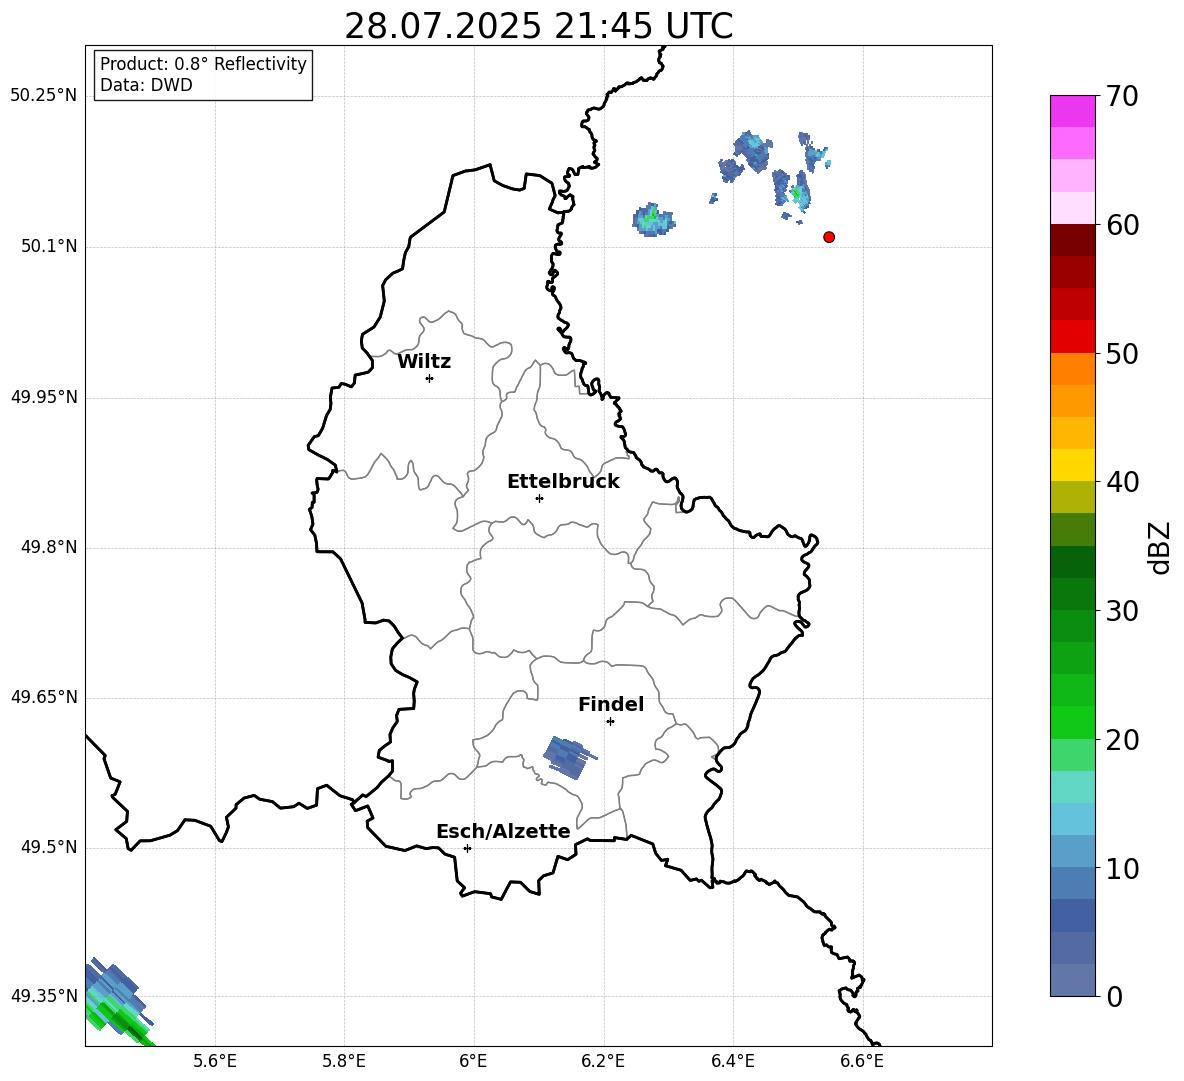Click the blue 10 dBZ colorbar segment
This screenshot has height=1081, width=1184.
click(x=1072, y=883)
